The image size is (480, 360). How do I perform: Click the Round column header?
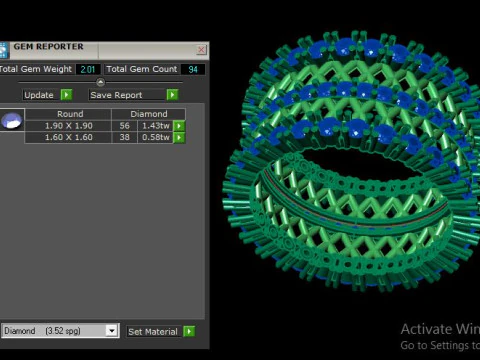click(x=68, y=114)
